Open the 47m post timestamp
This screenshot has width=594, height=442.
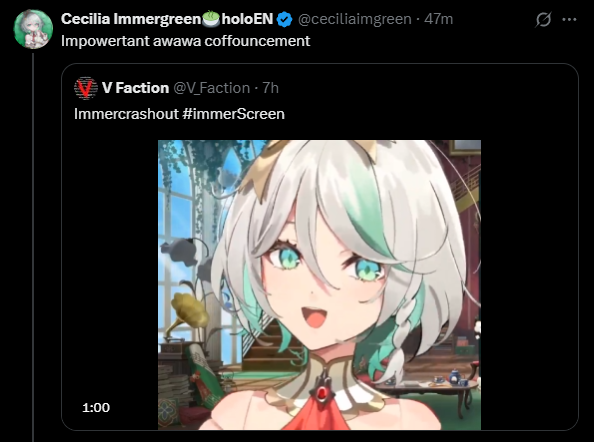click(438, 19)
